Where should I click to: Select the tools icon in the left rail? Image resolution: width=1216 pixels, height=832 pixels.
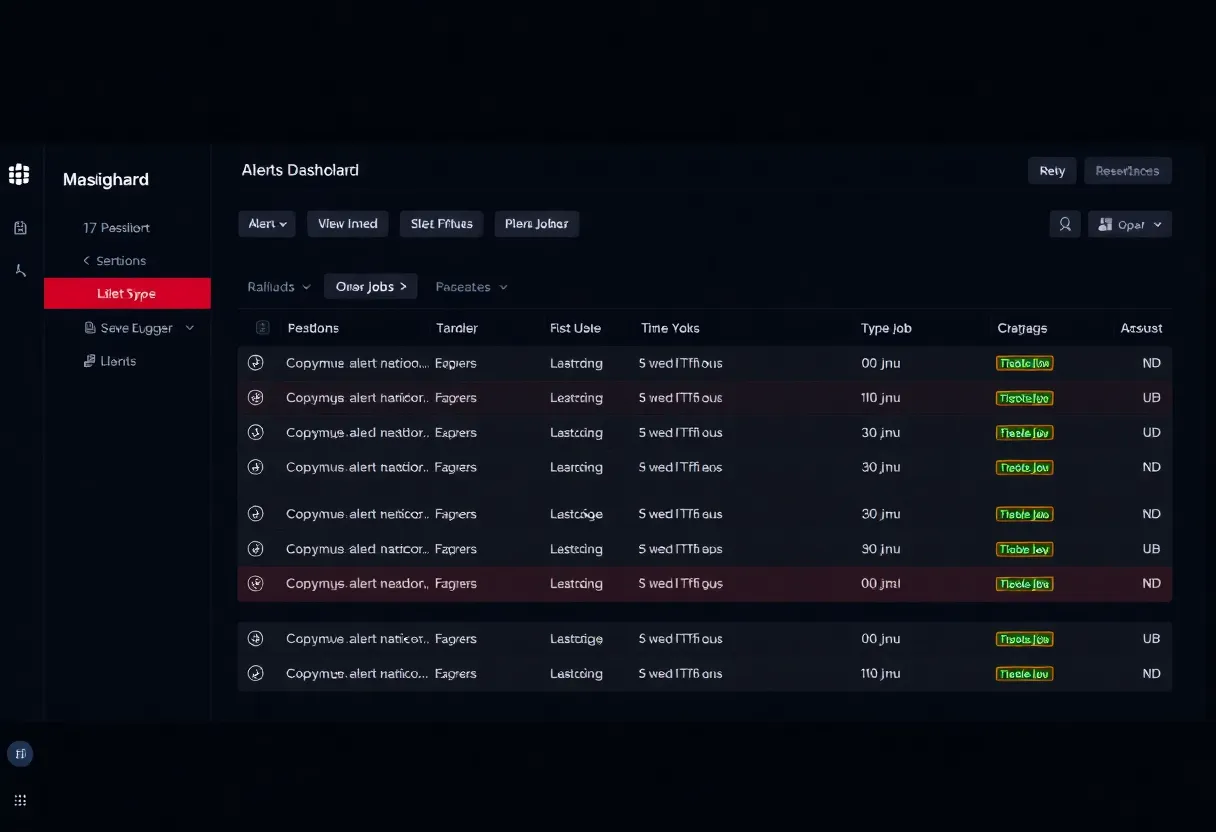pyautogui.click(x=20, y=270)
